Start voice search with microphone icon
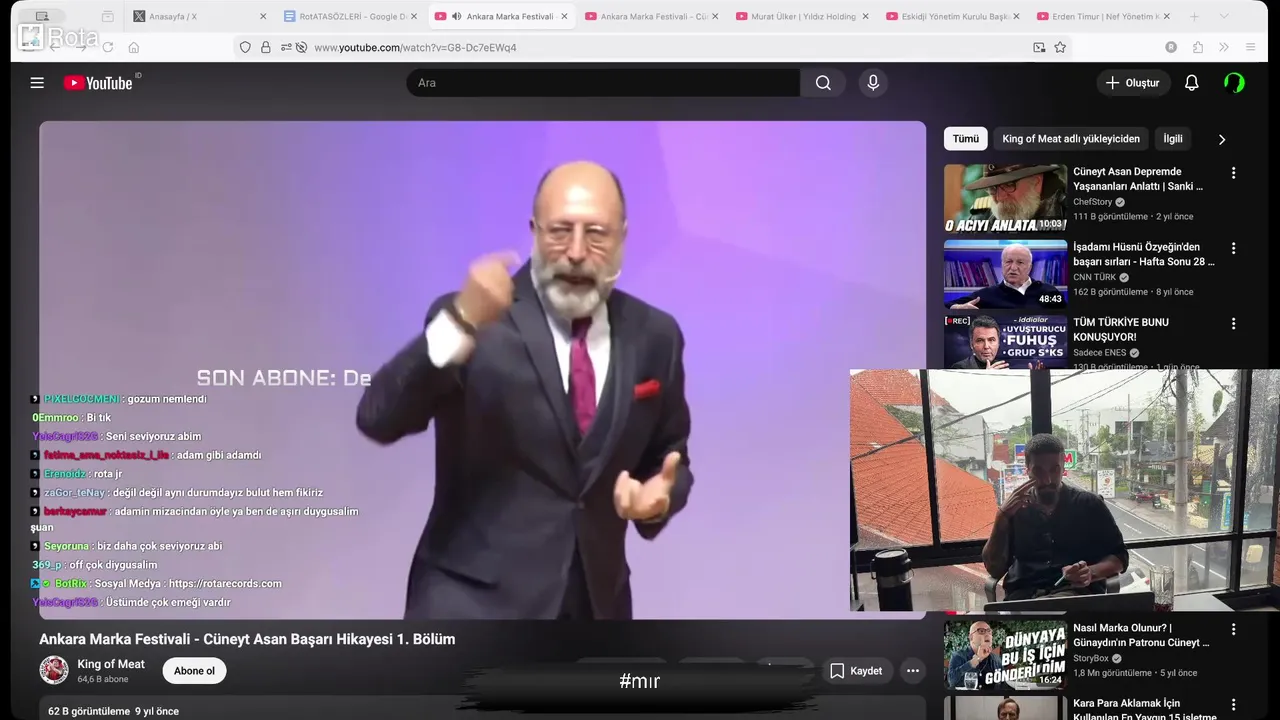 coord(873,83)
